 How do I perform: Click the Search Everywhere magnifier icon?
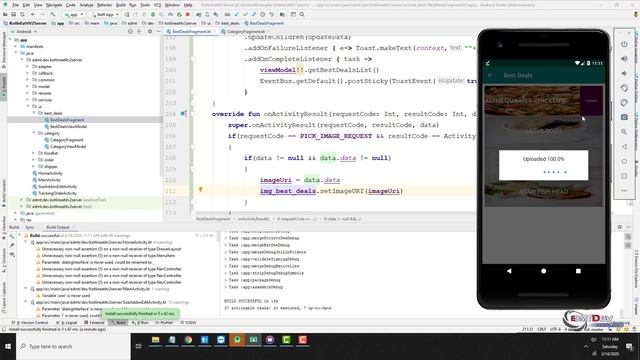(x=302, y=15)
